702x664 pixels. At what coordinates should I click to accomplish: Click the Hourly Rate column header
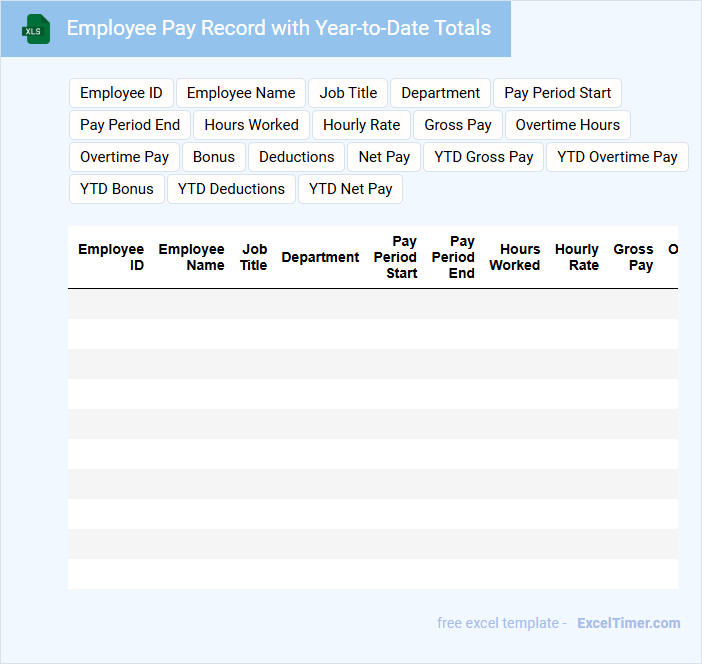577,257
